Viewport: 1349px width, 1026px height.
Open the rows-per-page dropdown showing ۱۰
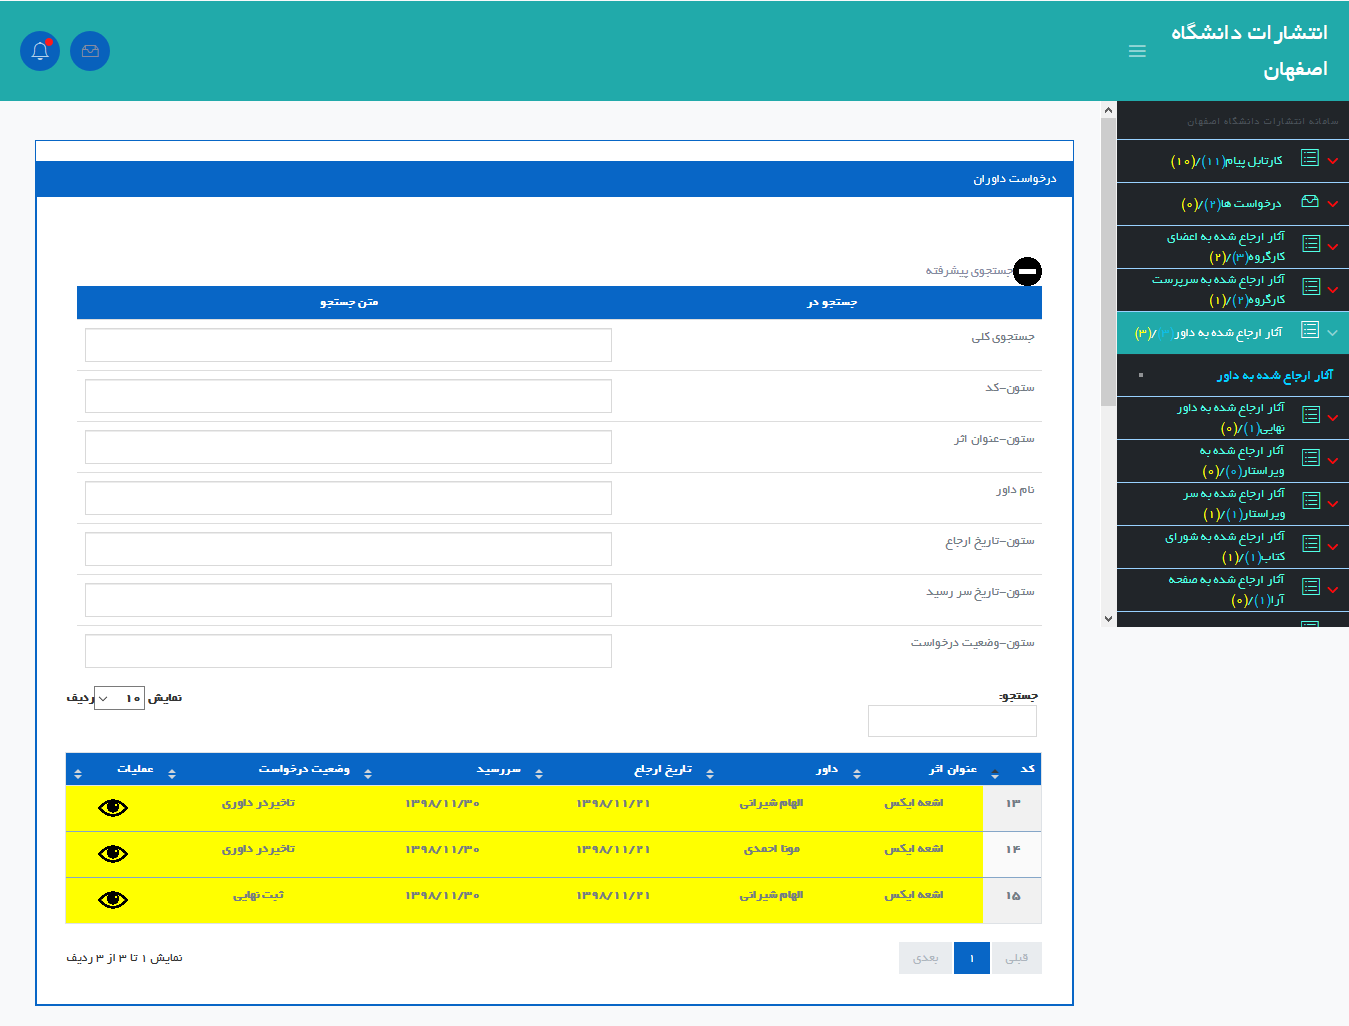point(119,698)
